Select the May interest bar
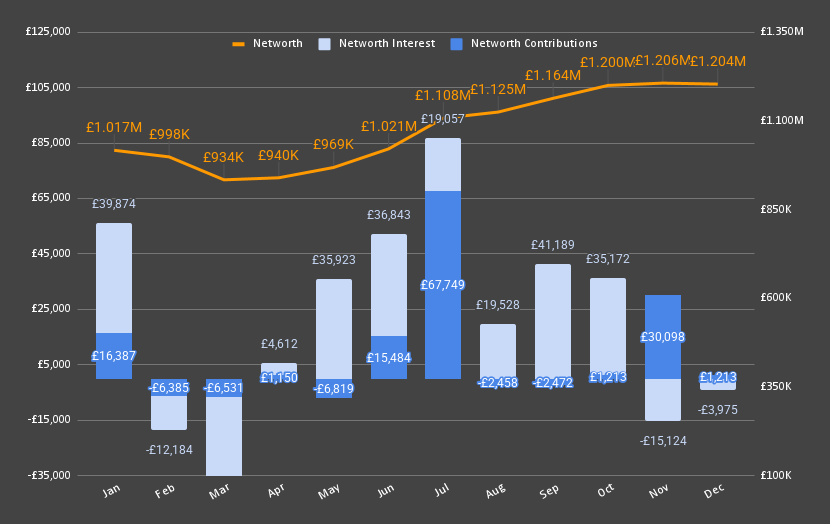 pyautogui.click(x=334, y=328)
